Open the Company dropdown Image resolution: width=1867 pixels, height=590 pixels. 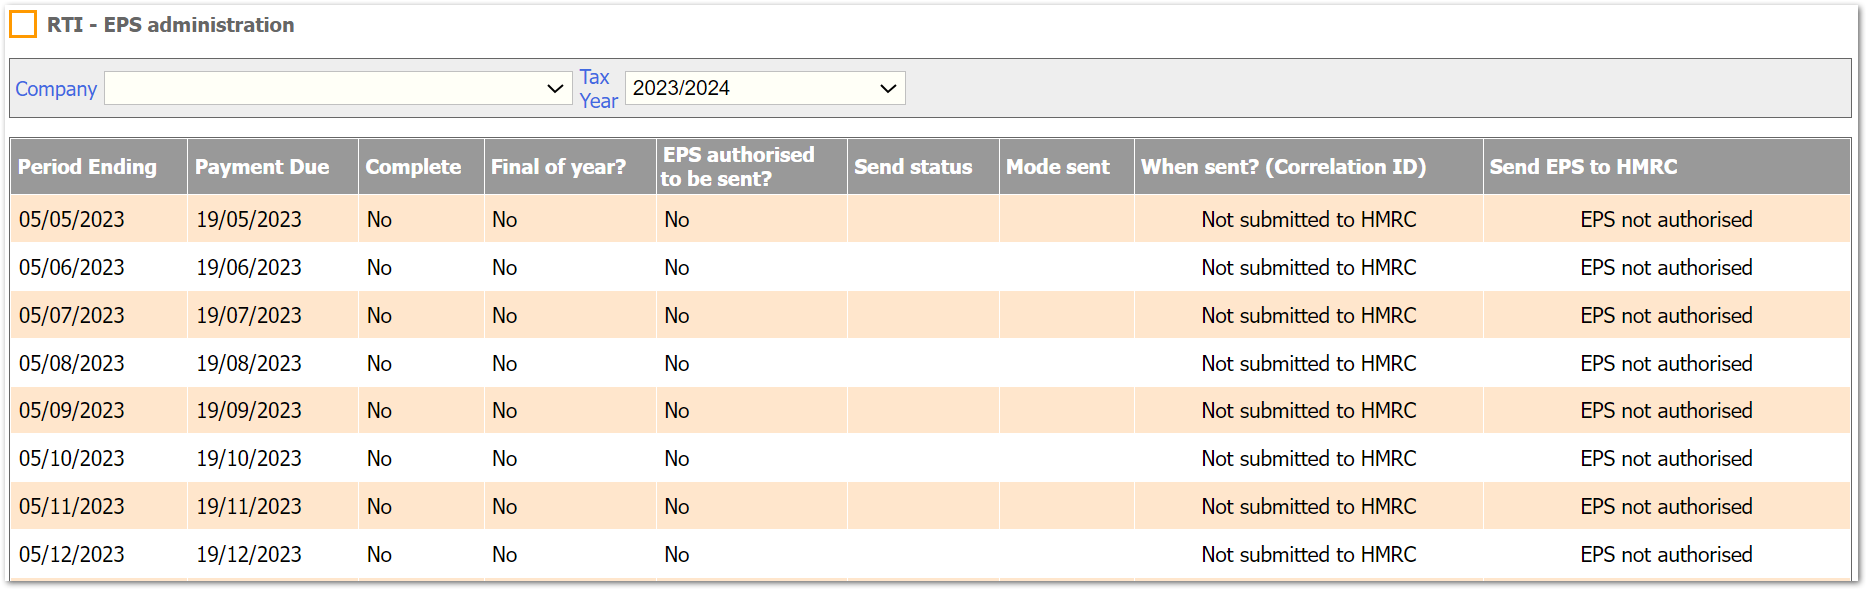[338, 88]
